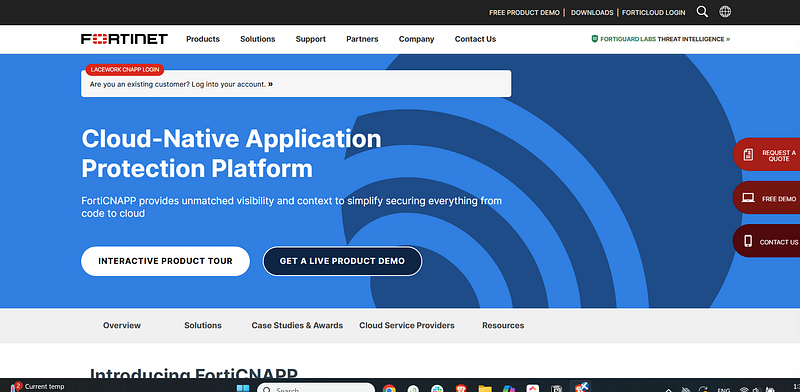The width and height of the screenshot is (800, 392).
Task: Open Brave browser from the taskbar
Action: tap(461, 388)
